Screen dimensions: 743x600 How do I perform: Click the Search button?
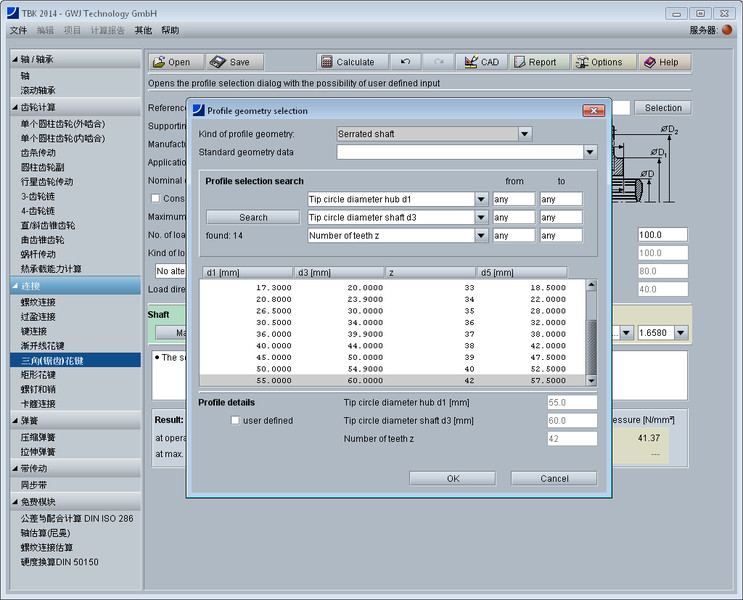point(253,217)
